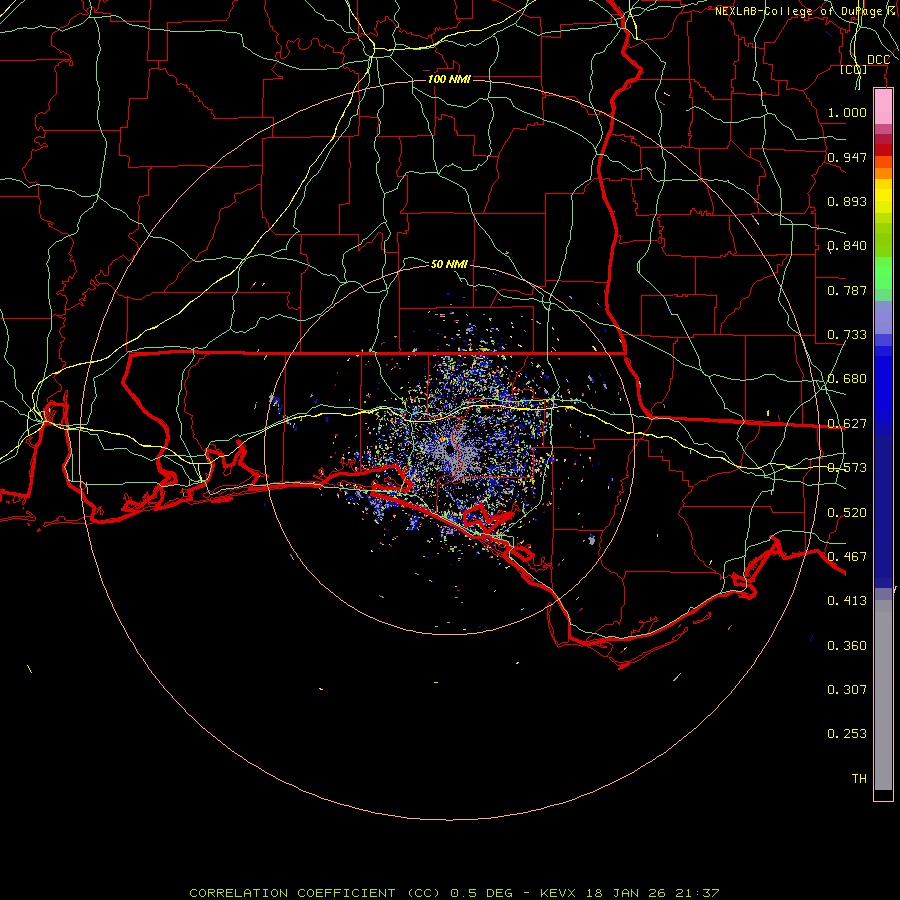Click the 0.467 scale value
This screenshot has height=900, width=900.
point(847,557)
